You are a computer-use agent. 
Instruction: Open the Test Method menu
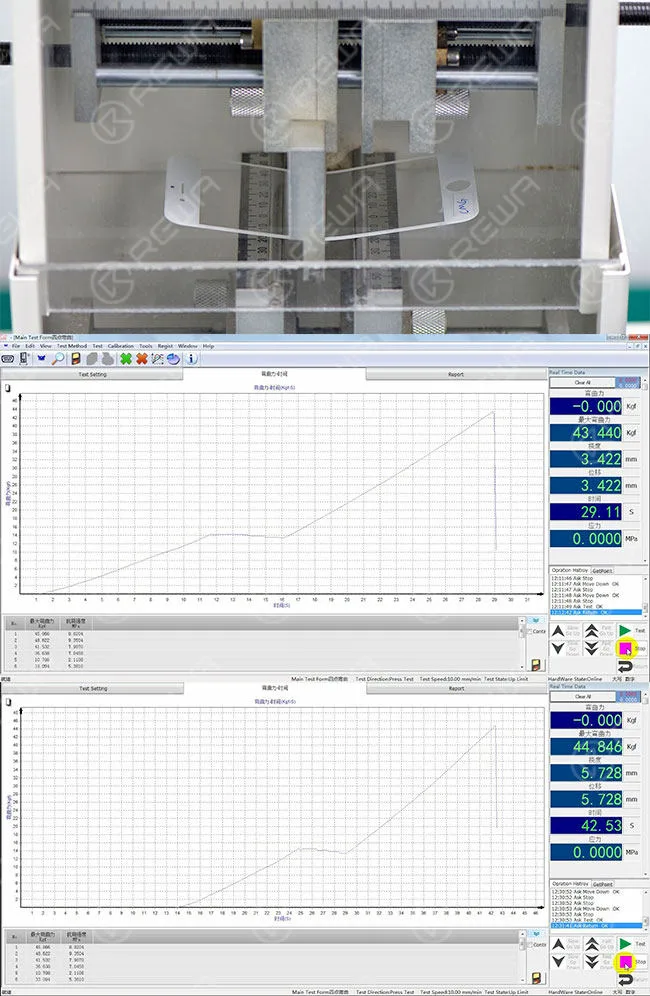pos(72,346)
